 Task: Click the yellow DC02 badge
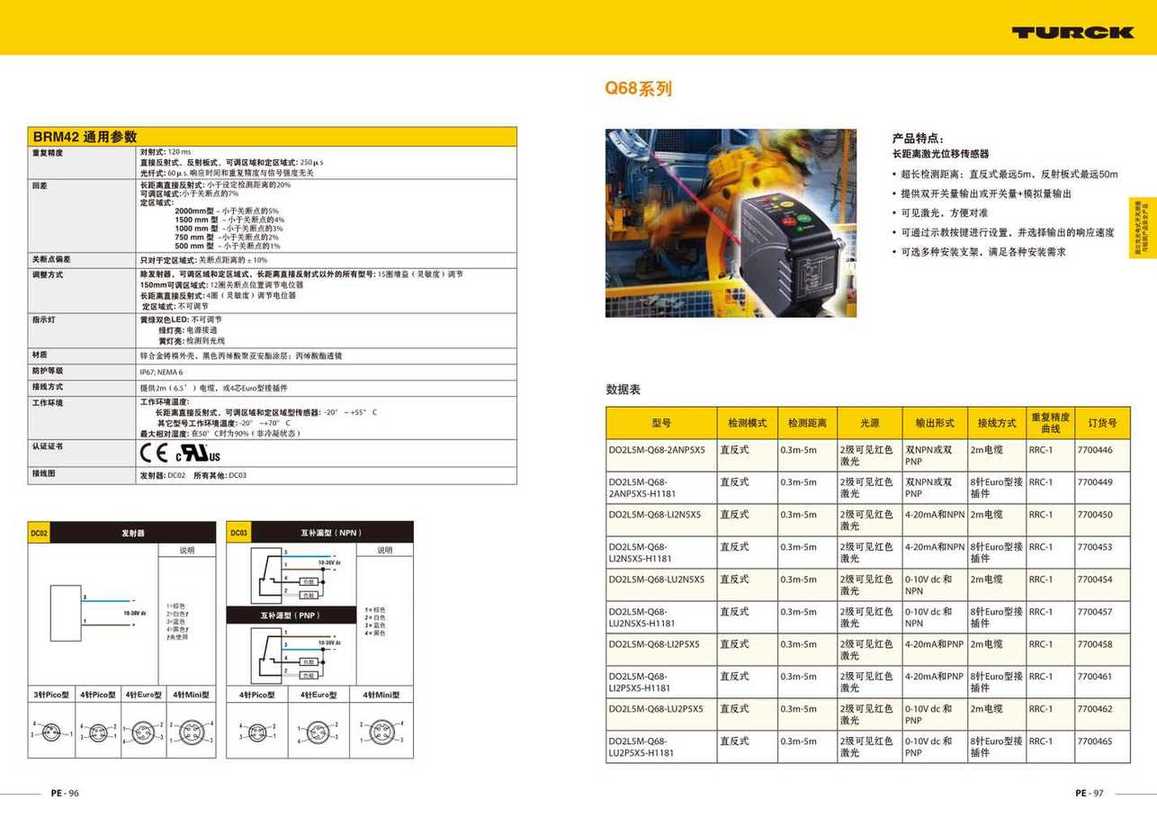[x=39, y=533]
